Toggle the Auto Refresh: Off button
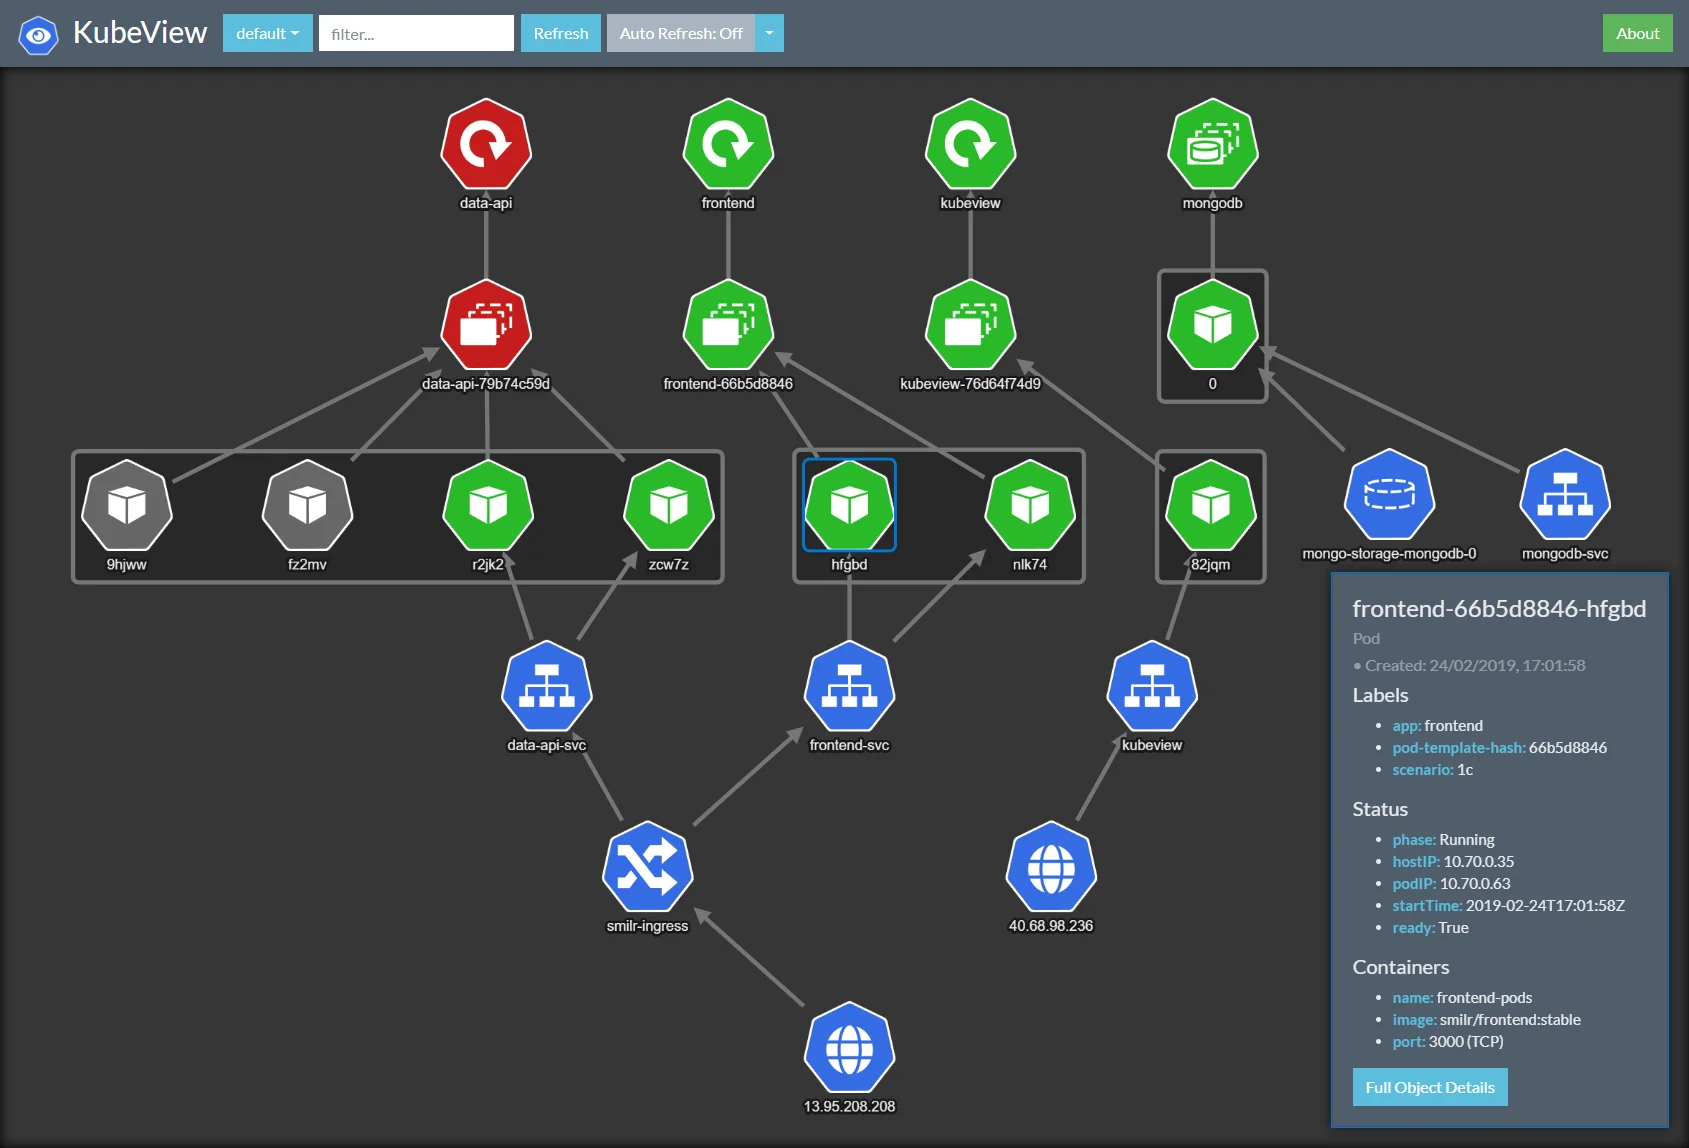 tap(681, 33)
